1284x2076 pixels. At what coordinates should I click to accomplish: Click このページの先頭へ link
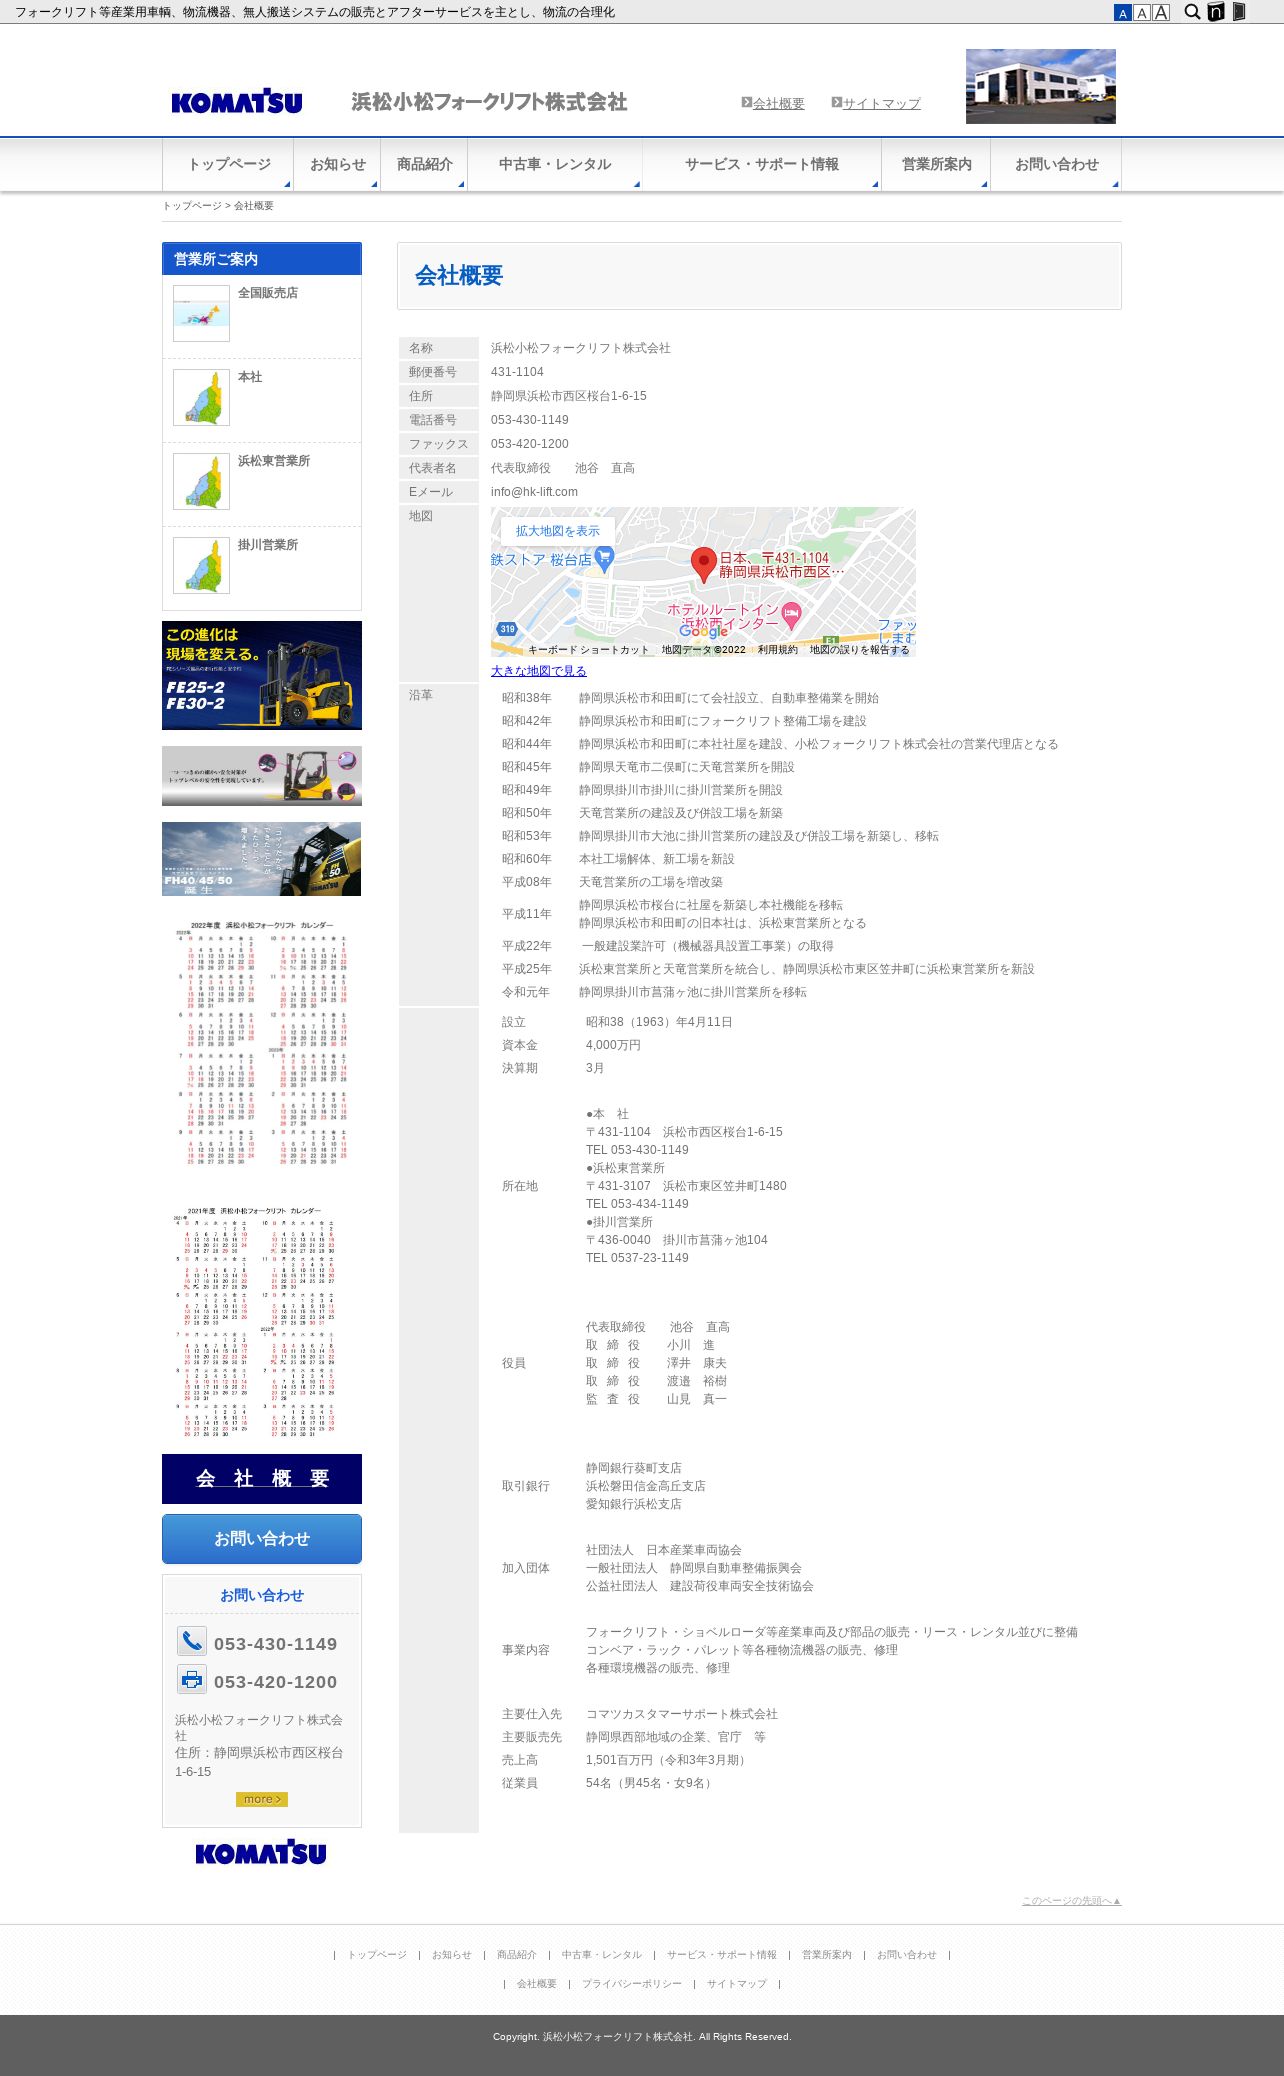(1072, 1901)
